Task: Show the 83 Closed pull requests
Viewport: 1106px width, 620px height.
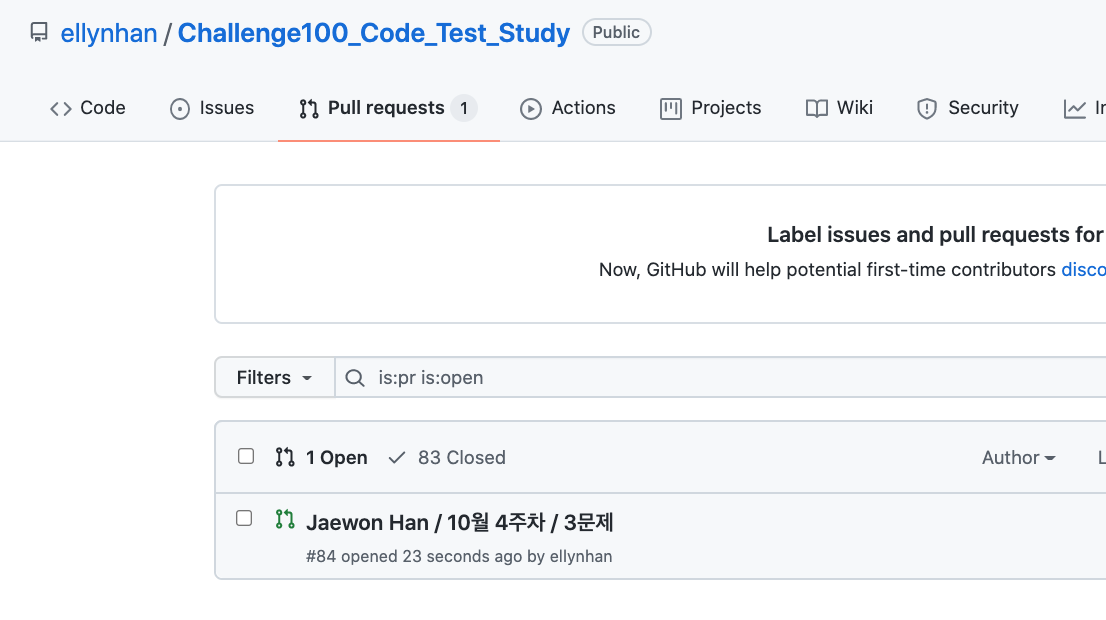Action: tap(447, 458)
